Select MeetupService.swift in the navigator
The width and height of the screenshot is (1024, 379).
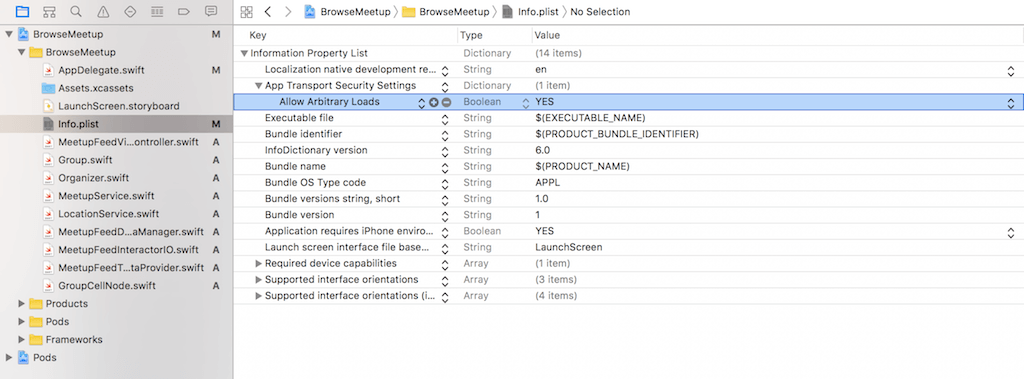coord(106,195)
